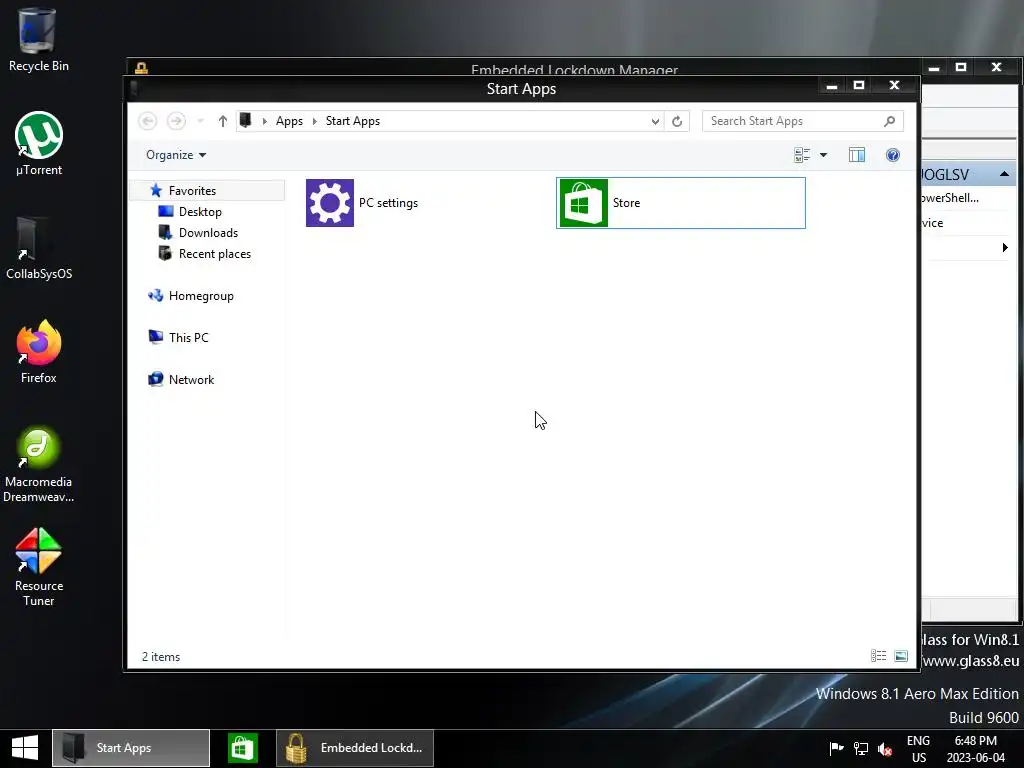Switch to Embedded Lockdown Manager taskbar button

(355, 748)
